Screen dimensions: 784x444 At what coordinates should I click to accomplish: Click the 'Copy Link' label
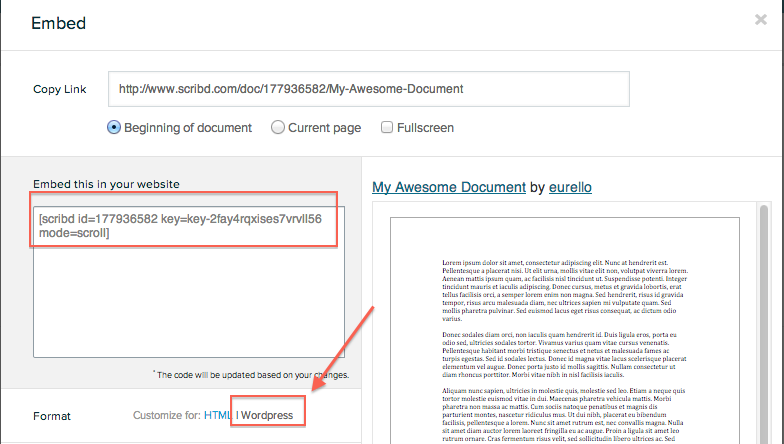(60, 90)
